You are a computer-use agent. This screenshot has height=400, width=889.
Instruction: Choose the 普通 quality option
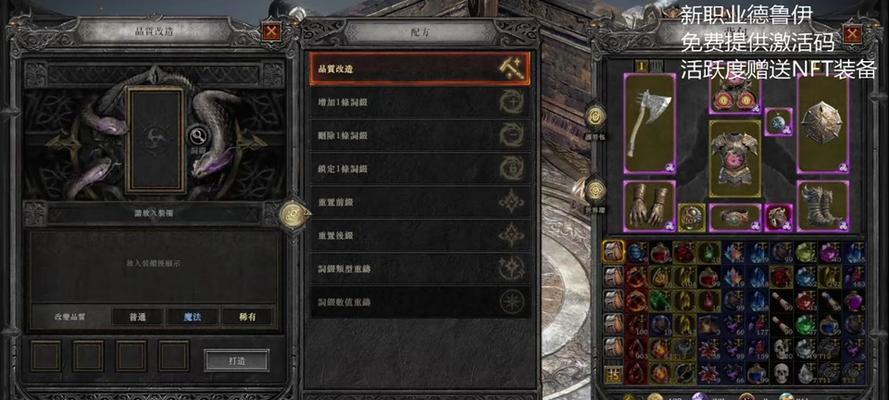pyautogui.click(x=138, y=317)
